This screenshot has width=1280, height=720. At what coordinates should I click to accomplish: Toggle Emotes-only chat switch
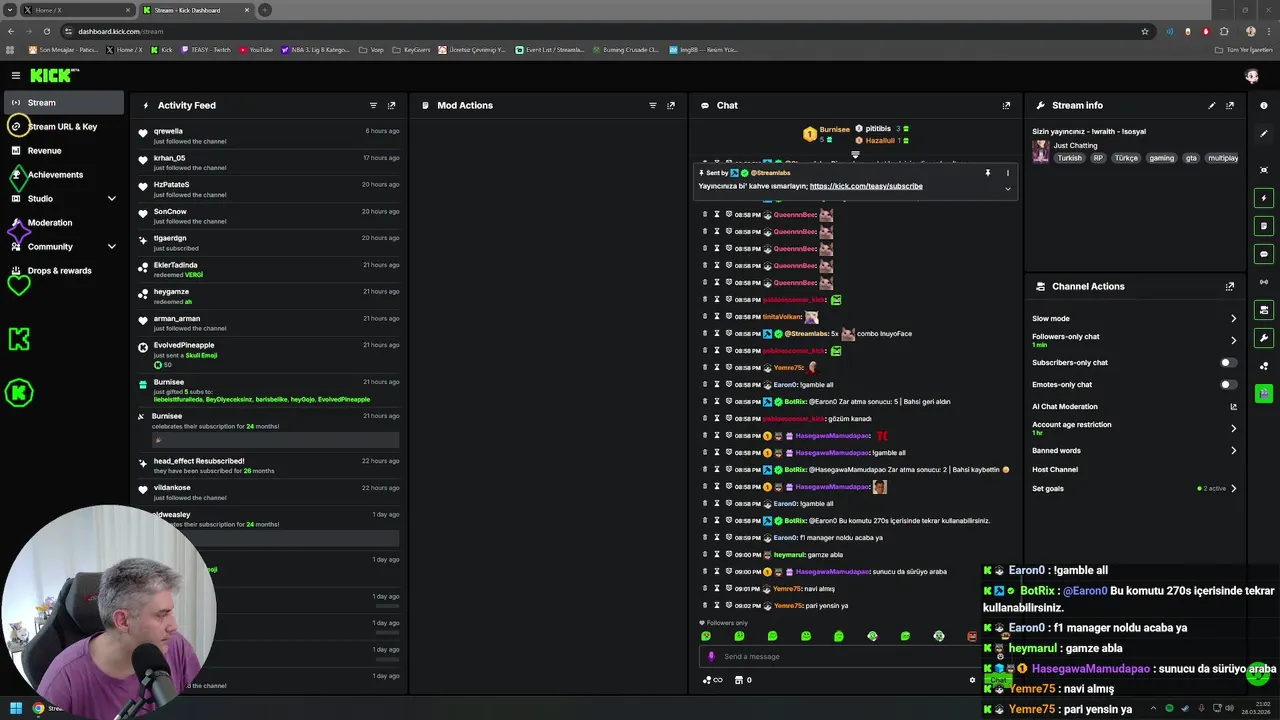pos(1228,385)
